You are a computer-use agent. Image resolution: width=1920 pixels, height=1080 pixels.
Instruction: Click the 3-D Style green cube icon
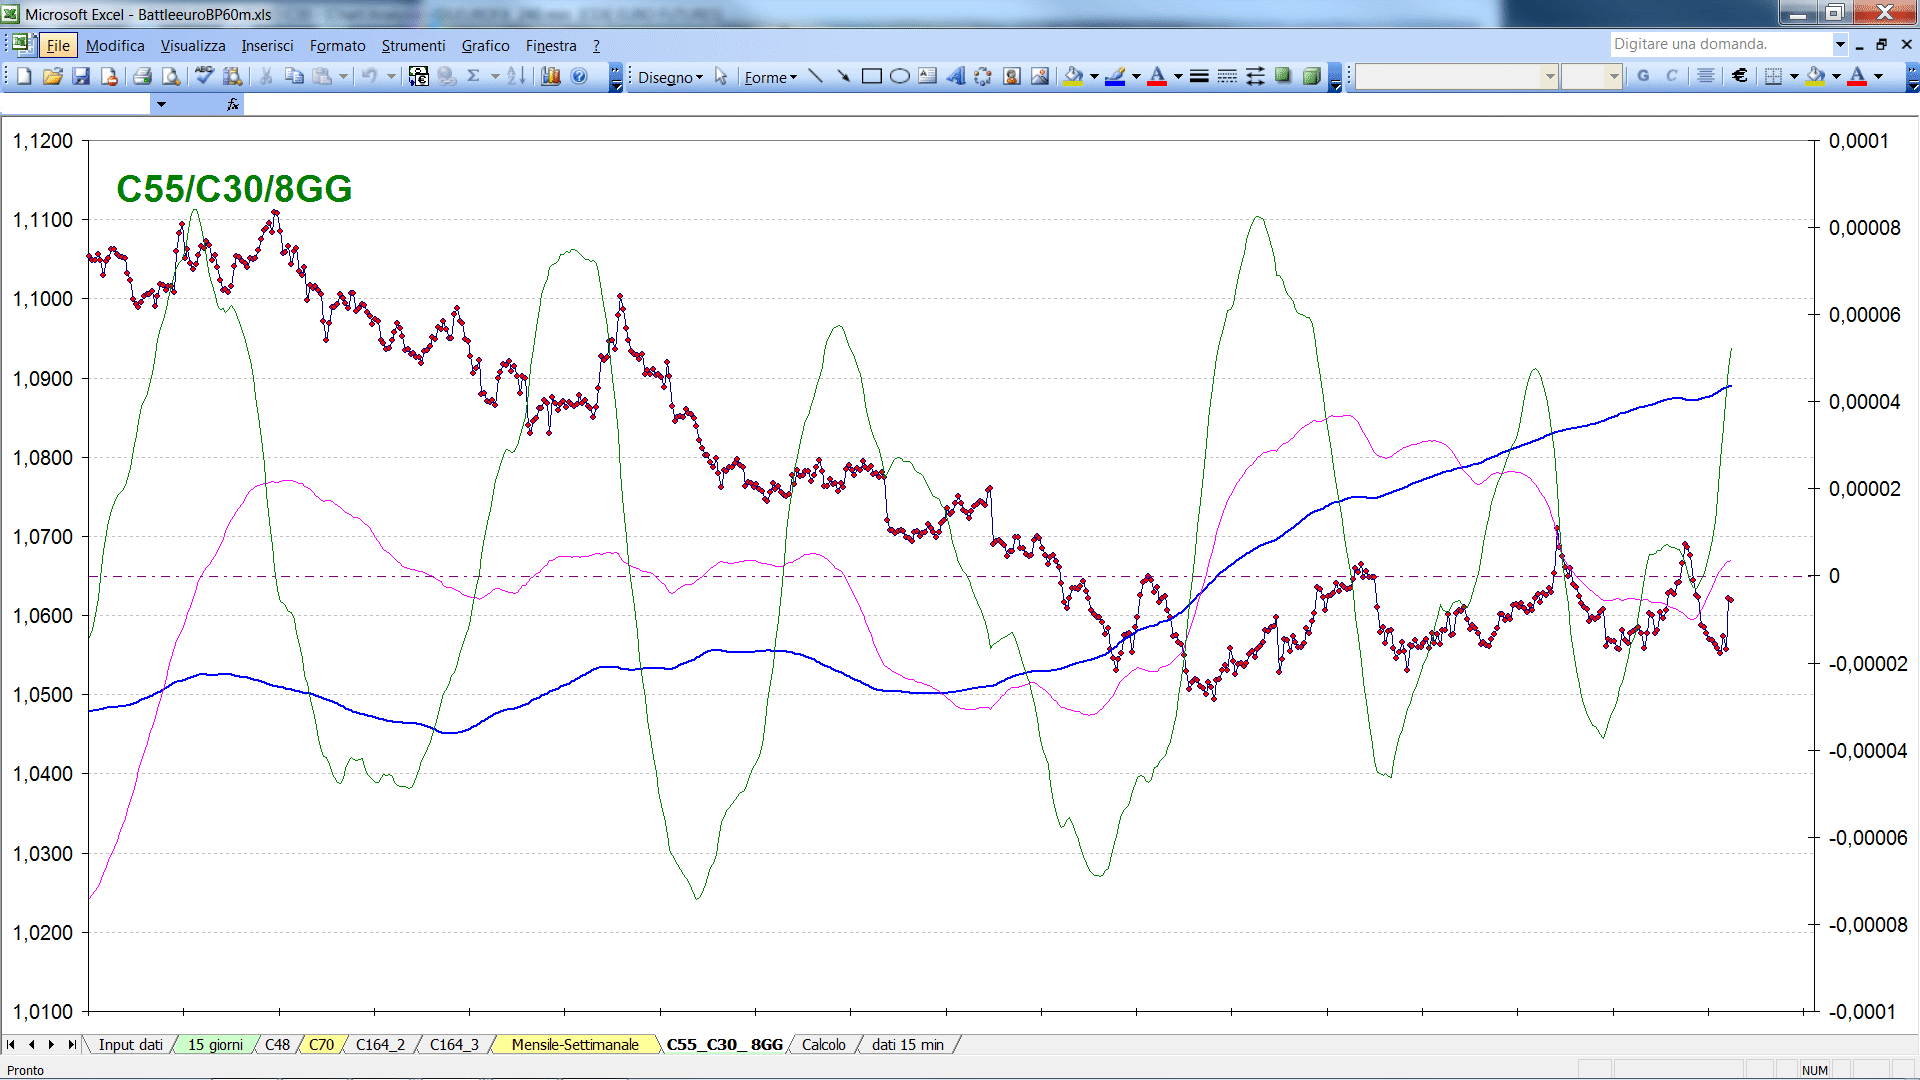[1311, 77]
